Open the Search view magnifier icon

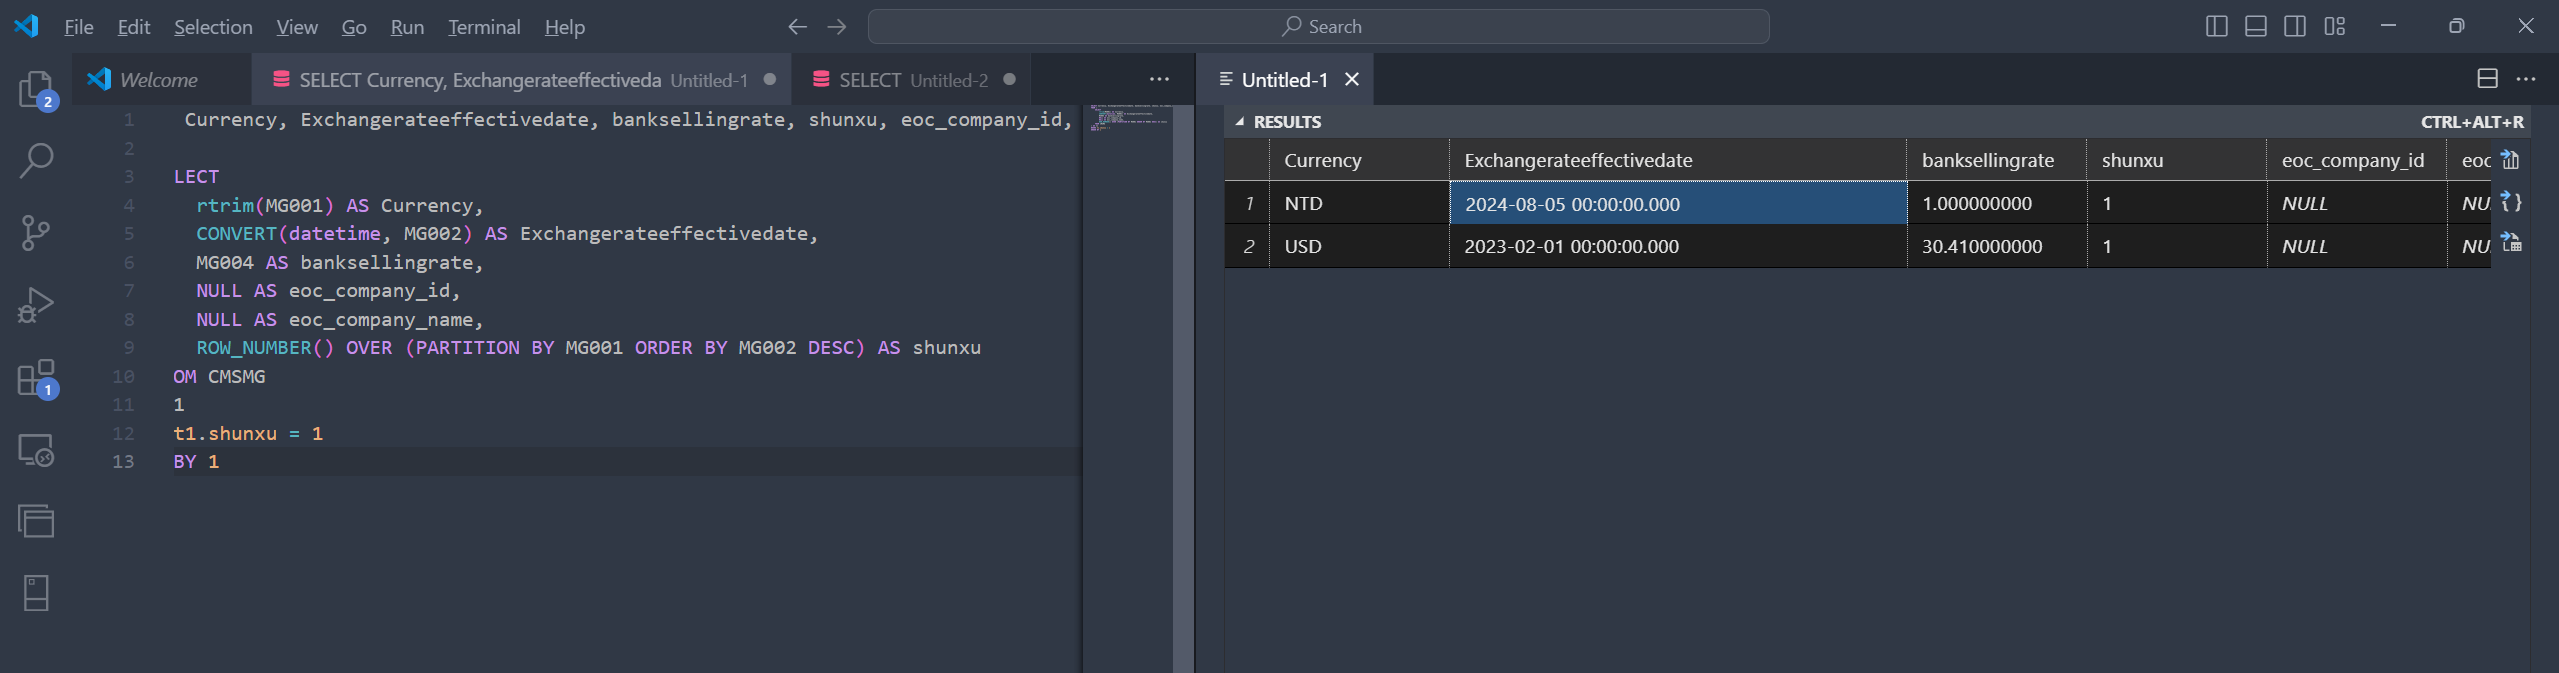pos(36,160)
